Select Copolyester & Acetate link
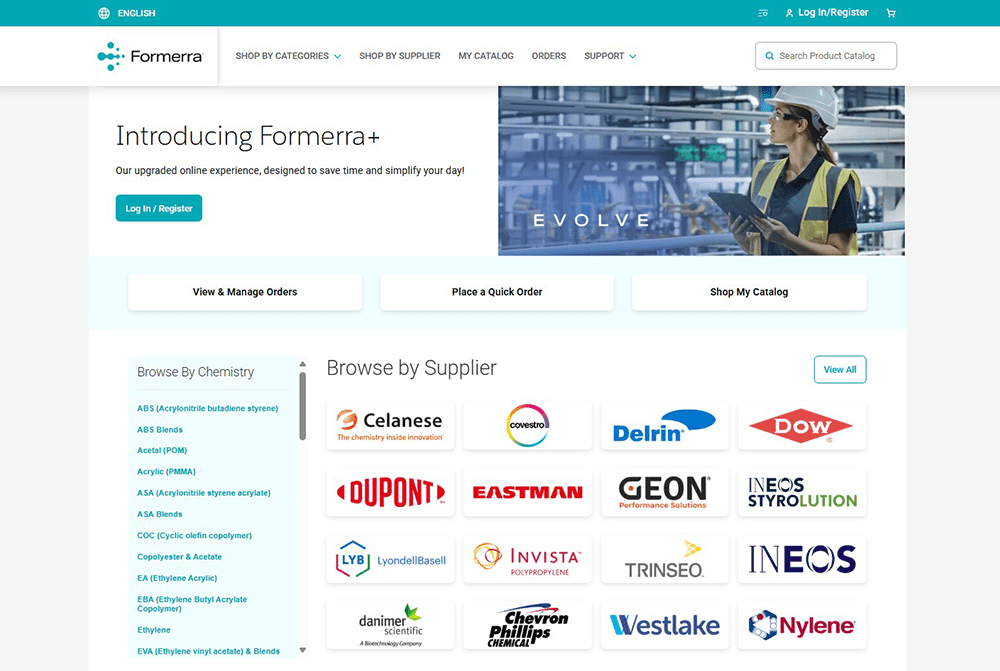Image resolution: width=1000 pixels, height=671 pixels. click(179, 557)
